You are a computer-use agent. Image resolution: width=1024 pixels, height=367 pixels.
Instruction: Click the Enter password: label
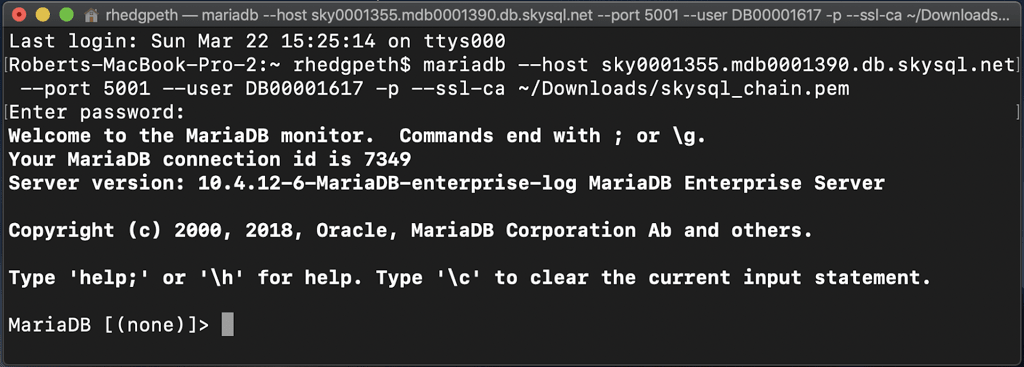97,113
